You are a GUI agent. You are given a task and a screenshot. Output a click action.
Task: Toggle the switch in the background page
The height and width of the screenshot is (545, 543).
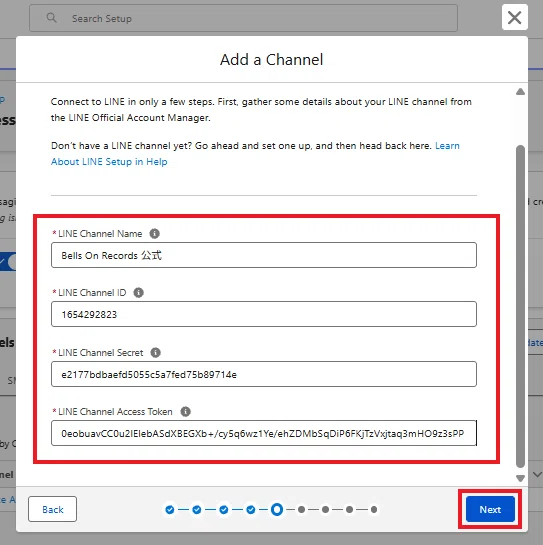[8, 261]
